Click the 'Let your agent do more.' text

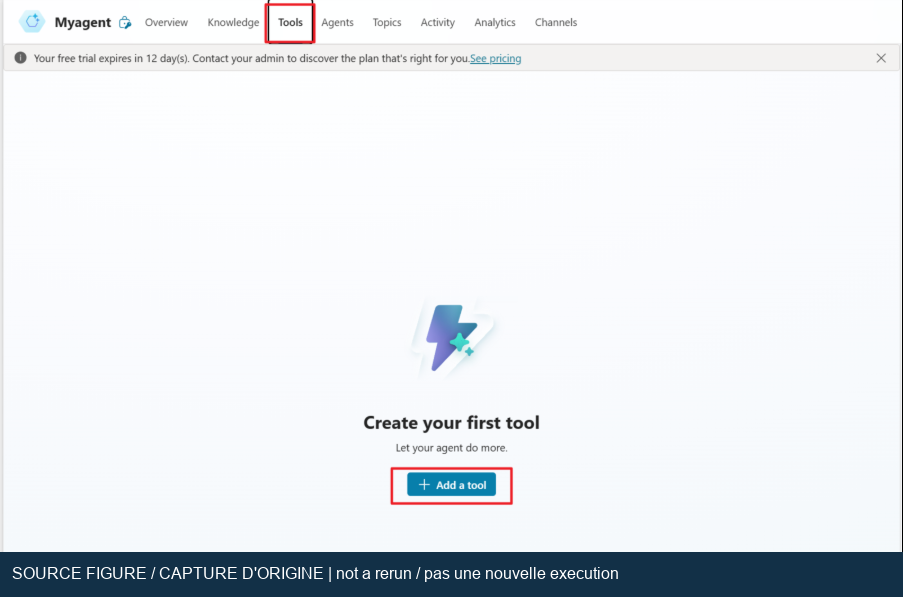coord(452,448)
